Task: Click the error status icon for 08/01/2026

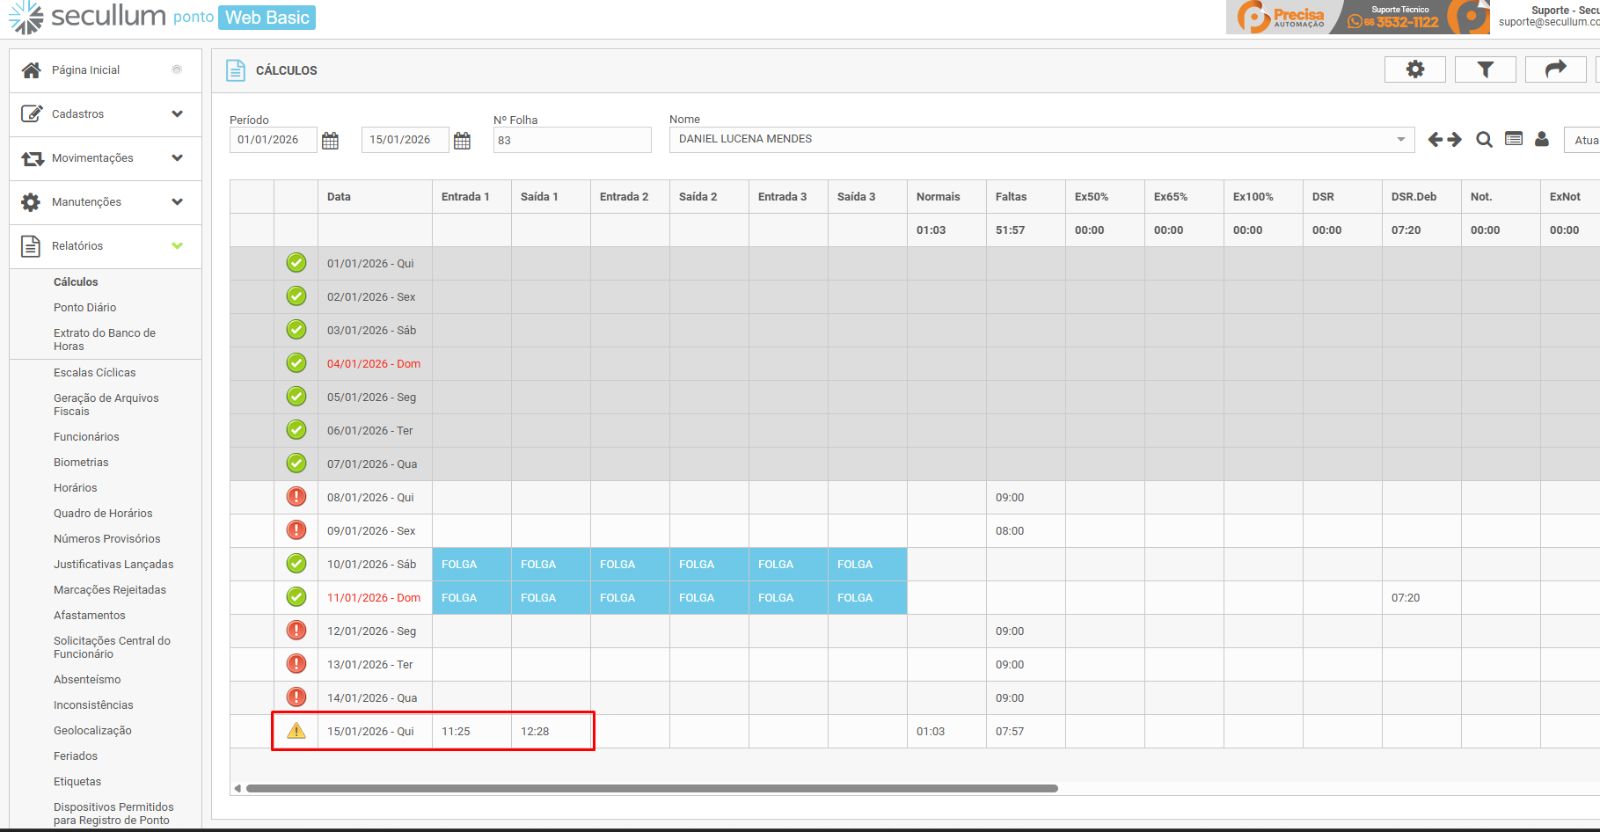Action: 296,497
